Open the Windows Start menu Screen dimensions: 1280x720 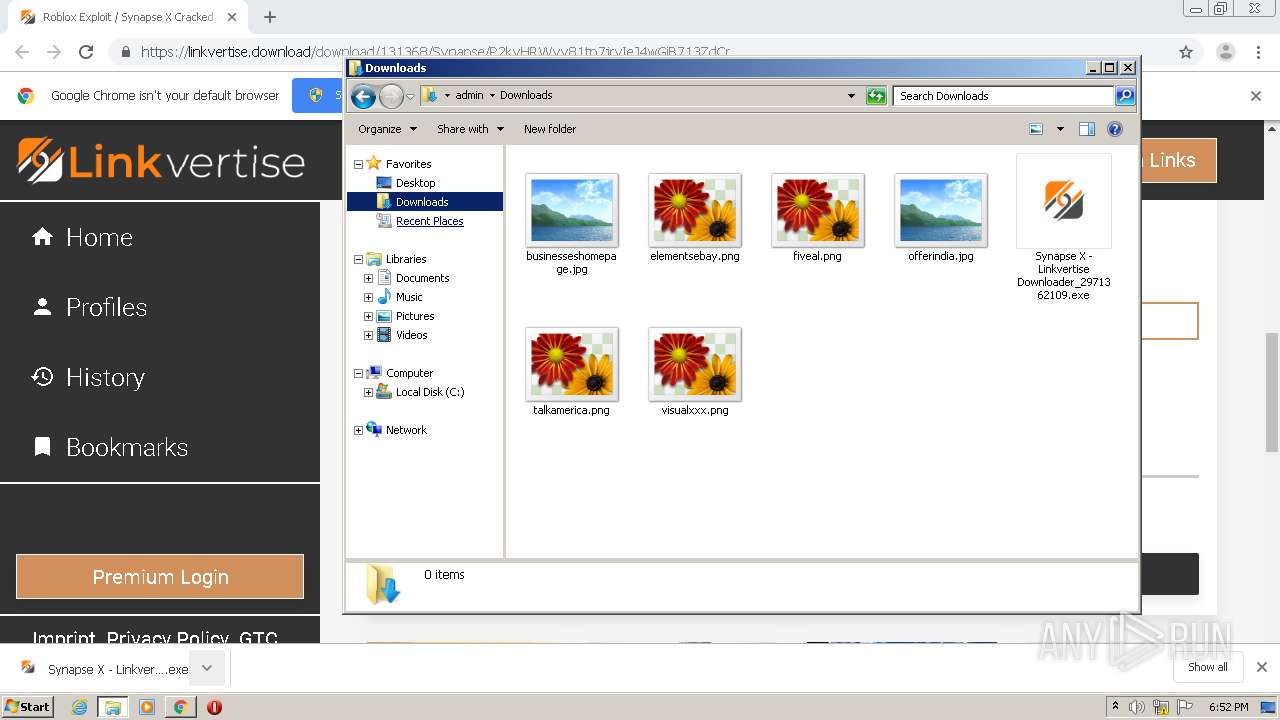27,706
